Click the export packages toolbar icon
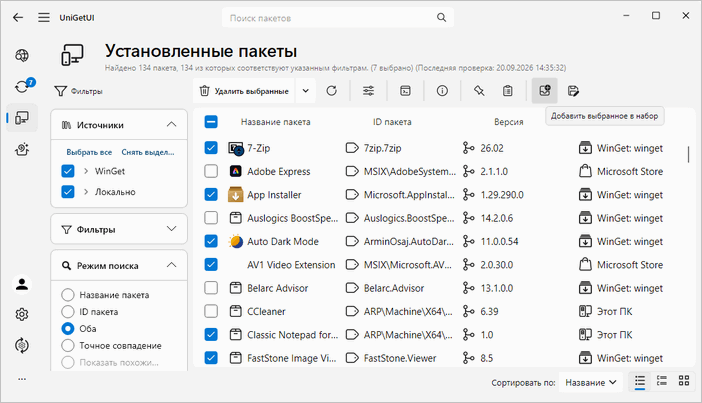Viewport: 702px width, 403px height. click(x=573, y=91)
